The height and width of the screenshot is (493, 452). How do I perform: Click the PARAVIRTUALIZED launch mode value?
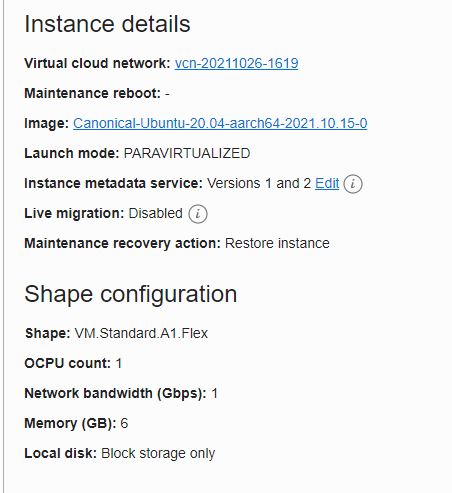187,153
